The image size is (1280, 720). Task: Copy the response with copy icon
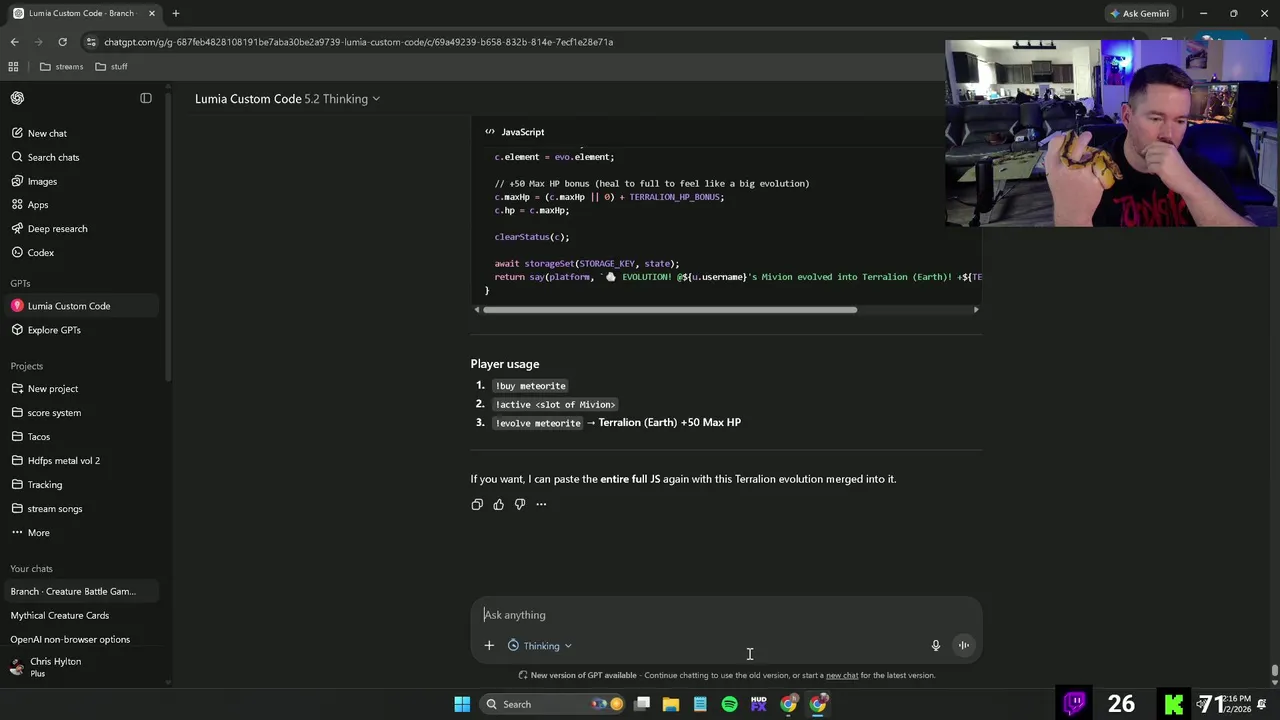pos(477,504)
